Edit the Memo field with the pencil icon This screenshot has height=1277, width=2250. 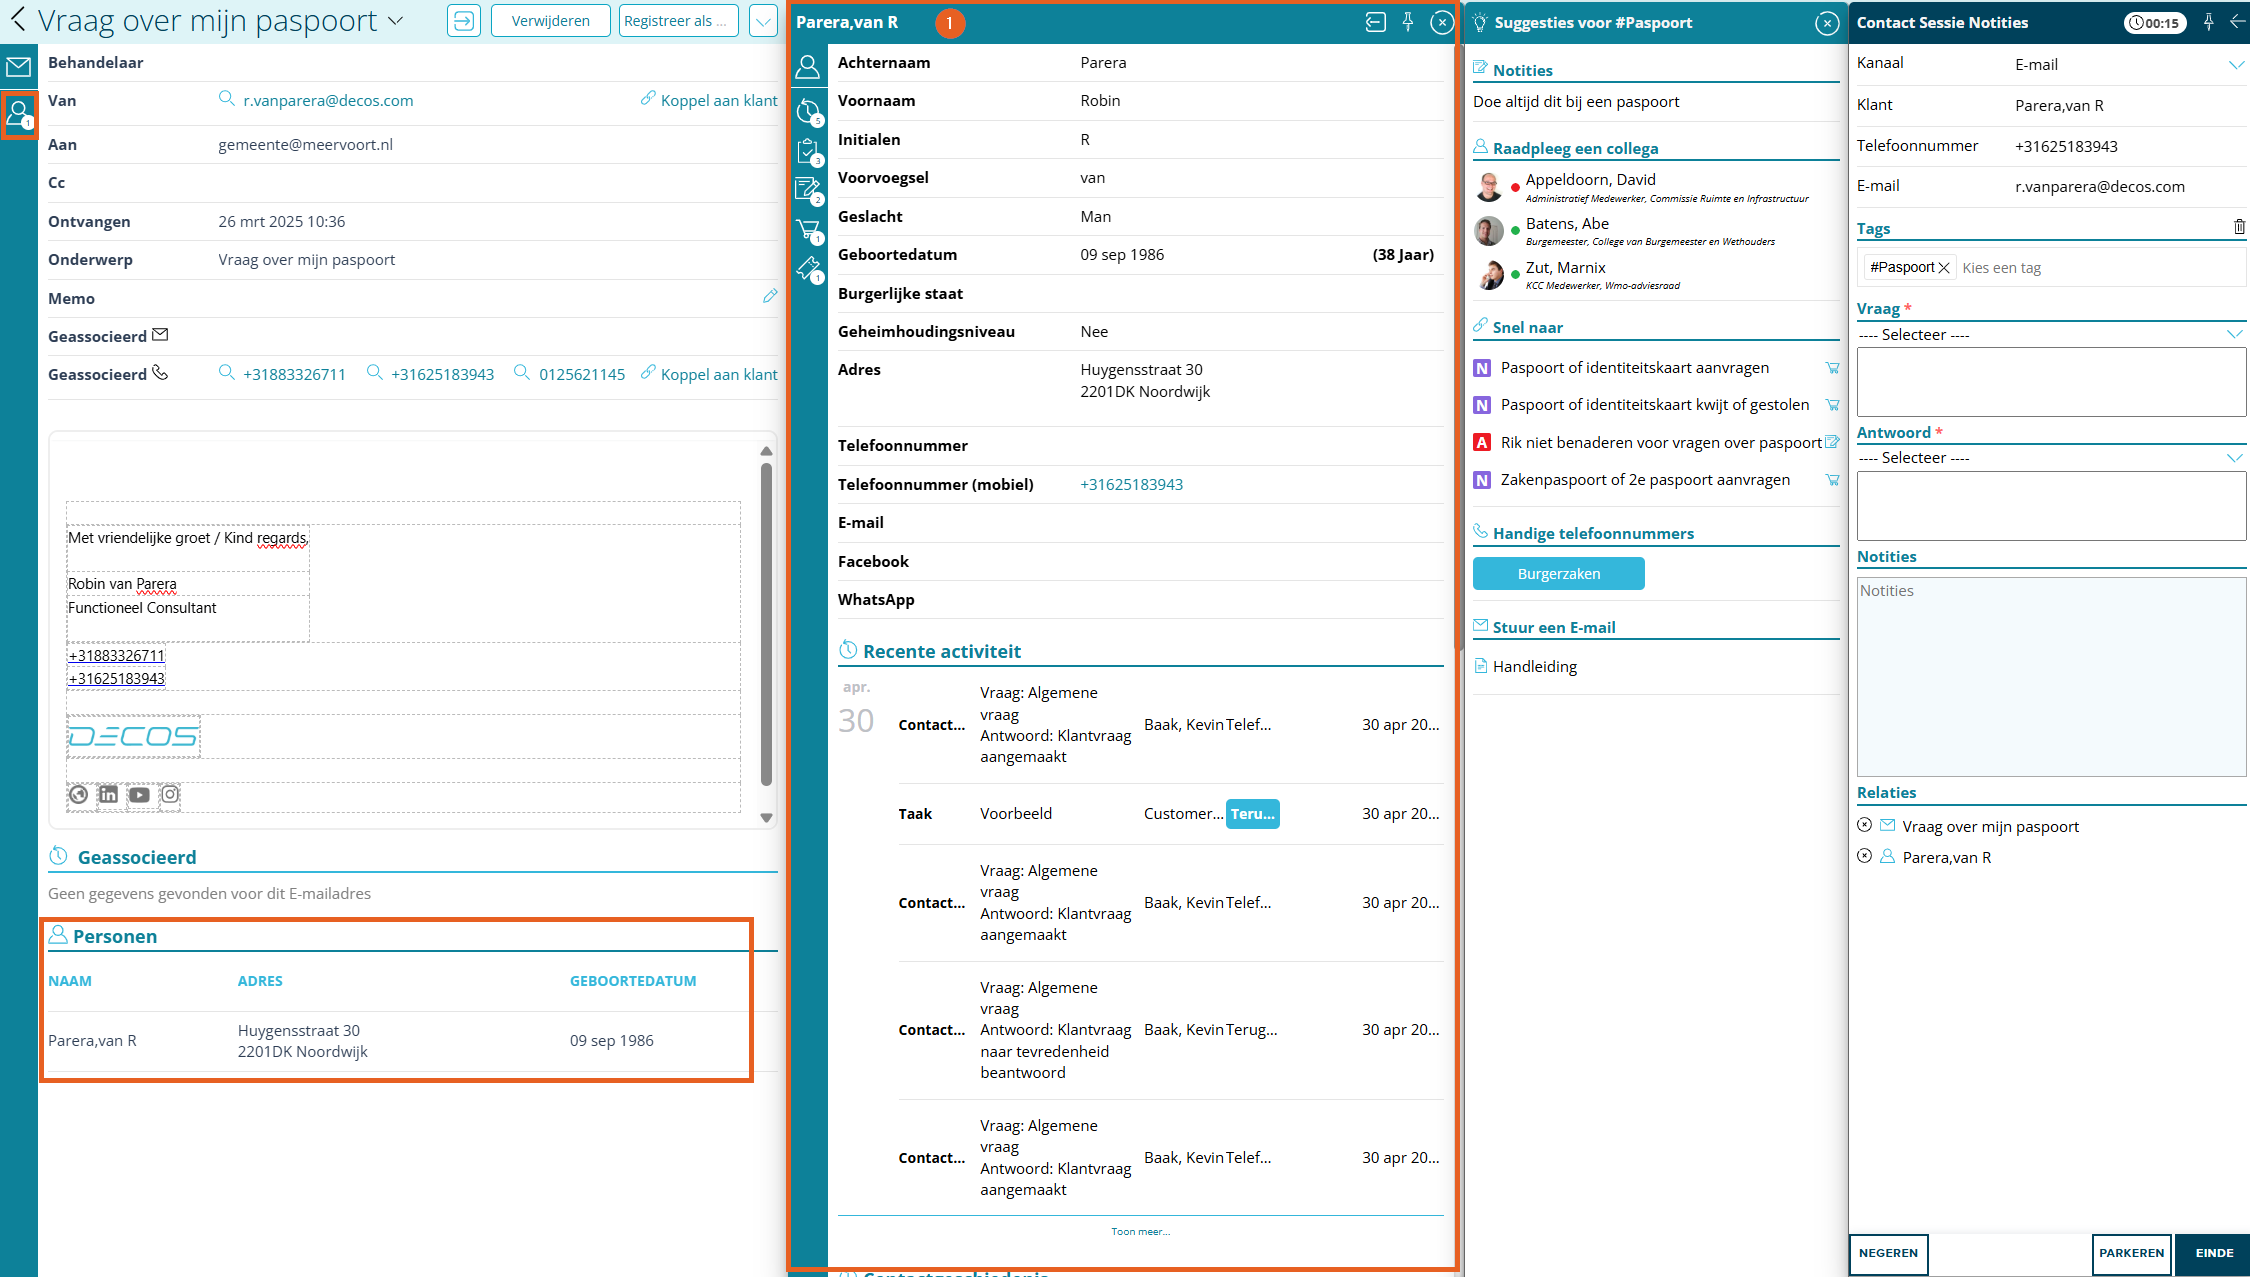pyautogui.click(x=769, y=296)
